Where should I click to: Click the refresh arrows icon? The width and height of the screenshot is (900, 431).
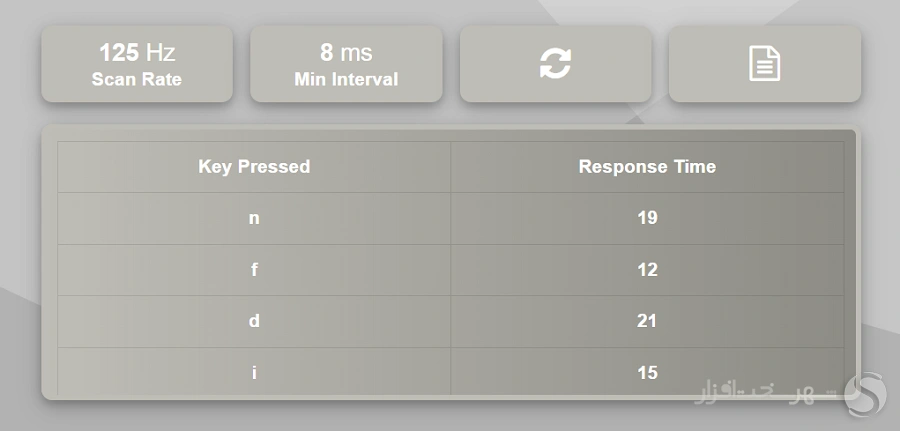pos(555,63)
